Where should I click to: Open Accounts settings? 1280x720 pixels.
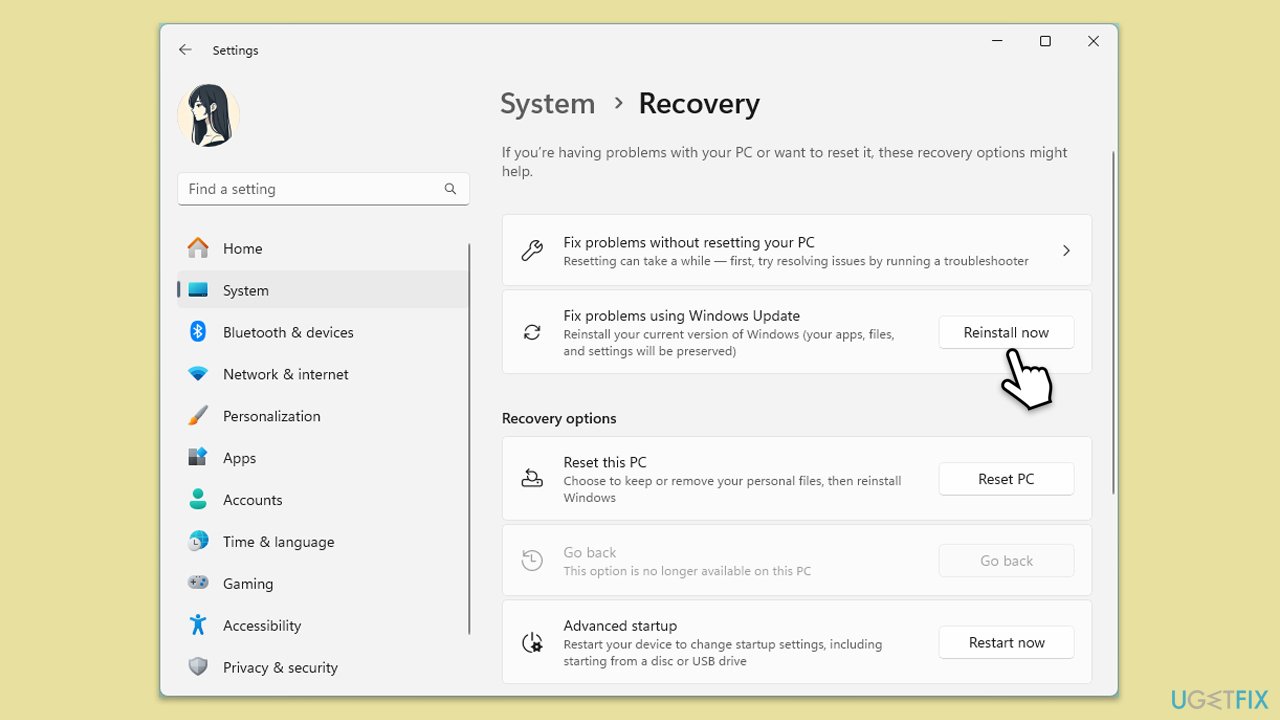pos(252,500)
